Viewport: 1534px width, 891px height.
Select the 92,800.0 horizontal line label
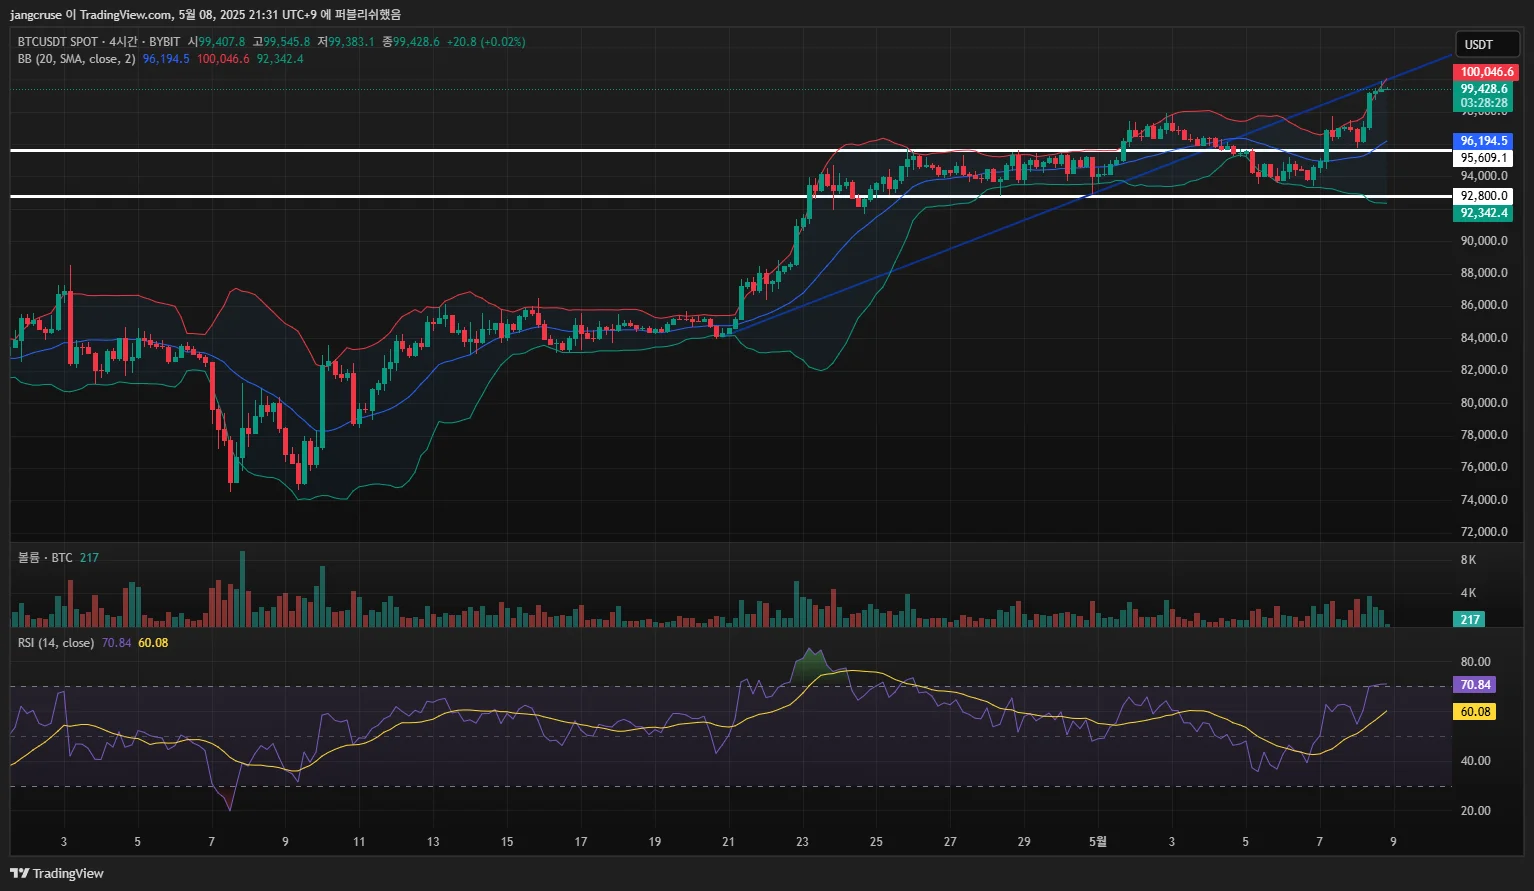pos(1484,196)
